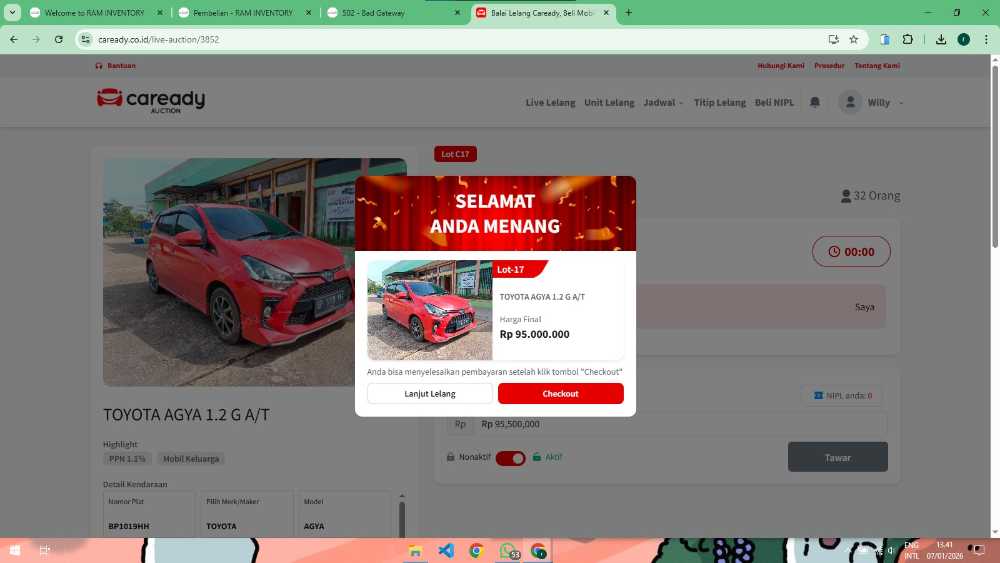Open the notification bell icon
The height and width of the screenshot is (563, 1000).
coord(815,102)
